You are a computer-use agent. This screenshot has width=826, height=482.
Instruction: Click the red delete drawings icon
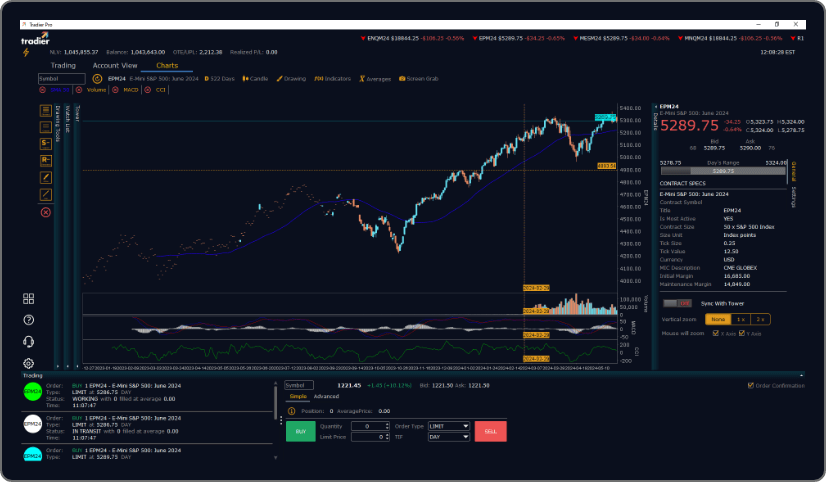point(46,212)
